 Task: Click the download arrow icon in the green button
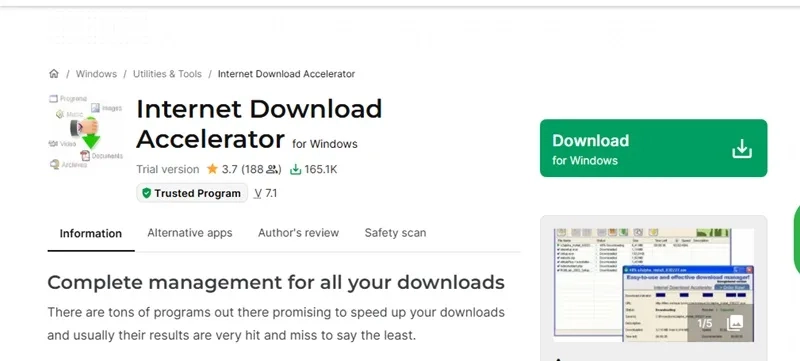tap(742, 148)
